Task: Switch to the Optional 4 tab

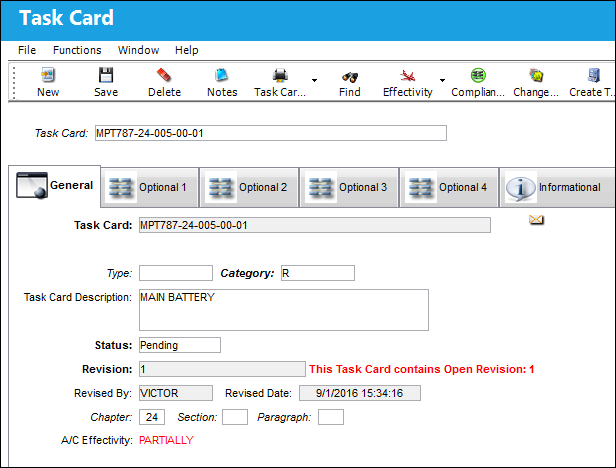Action: pos(449,187)
